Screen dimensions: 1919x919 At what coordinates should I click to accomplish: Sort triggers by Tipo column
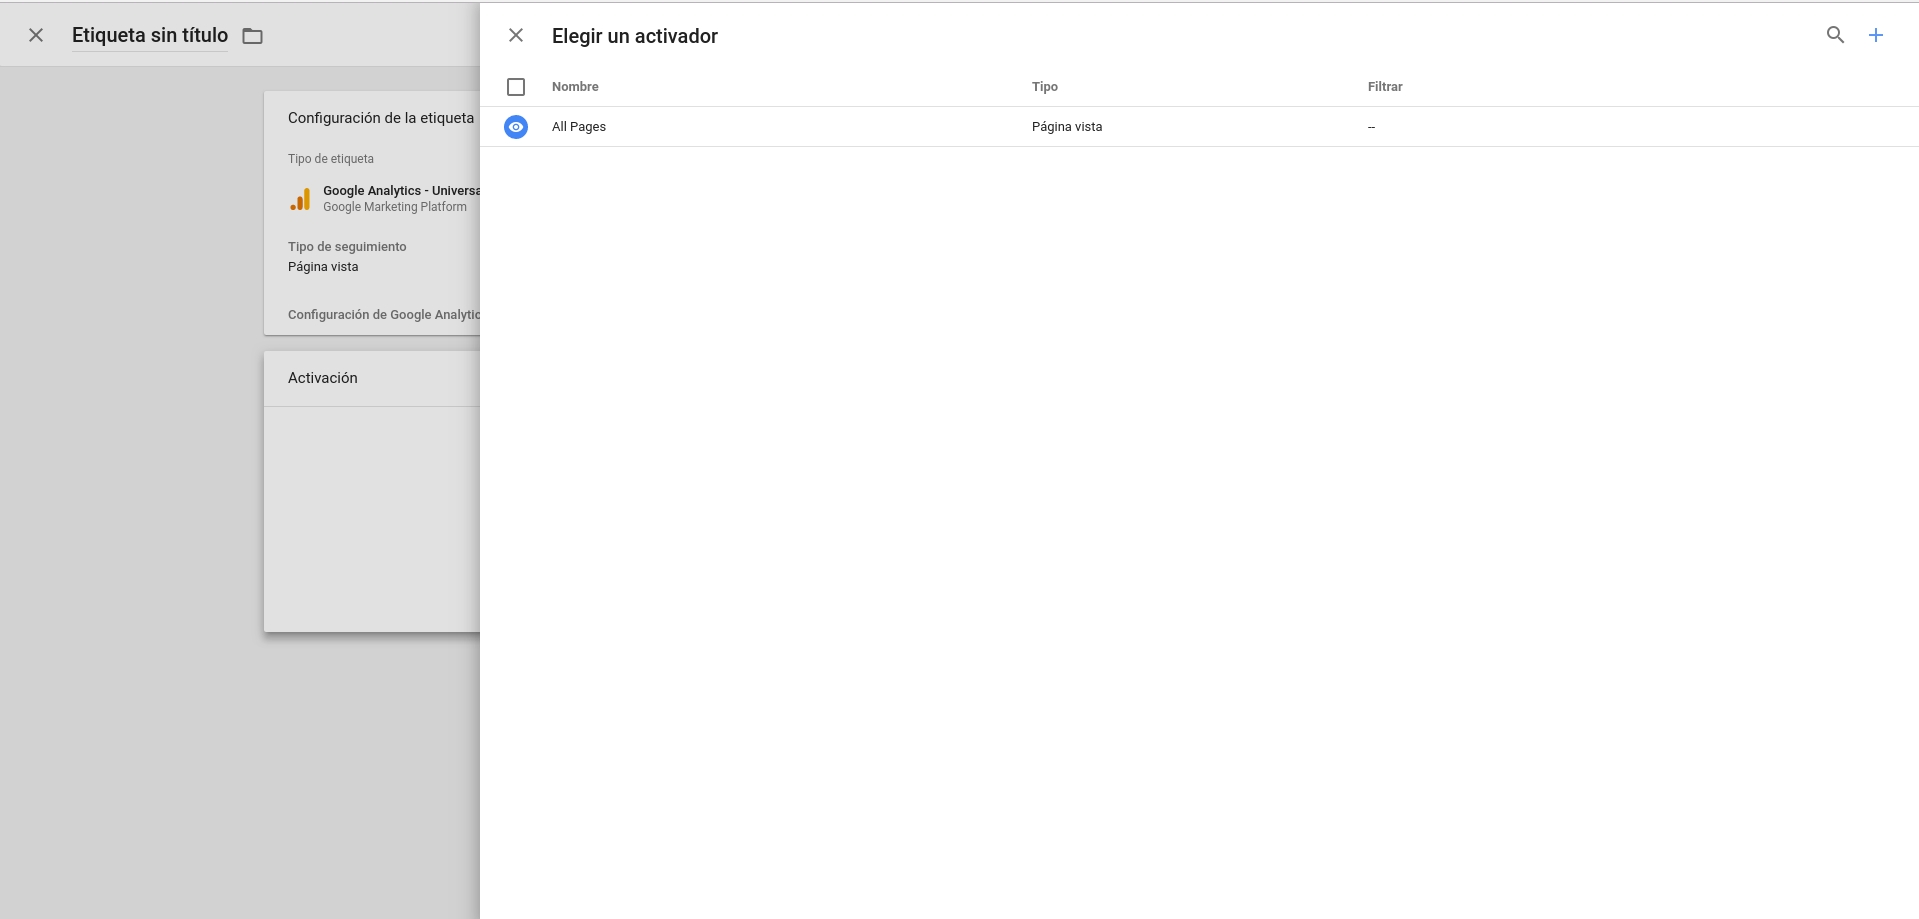click(x=1044, y=87)
